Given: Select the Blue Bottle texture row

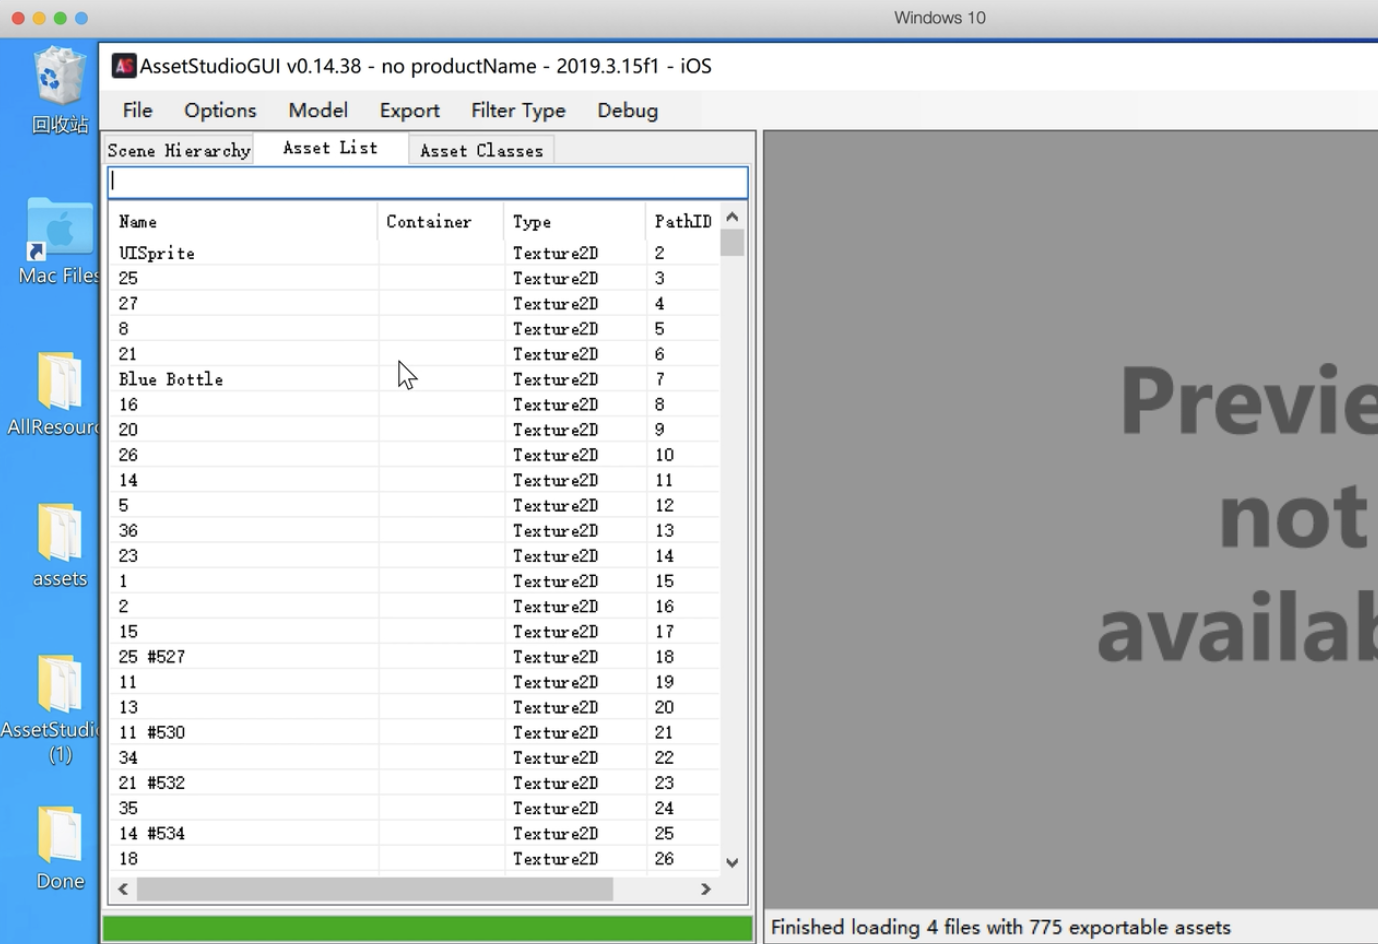Looking at the screenshot, I should coord(414,379).
